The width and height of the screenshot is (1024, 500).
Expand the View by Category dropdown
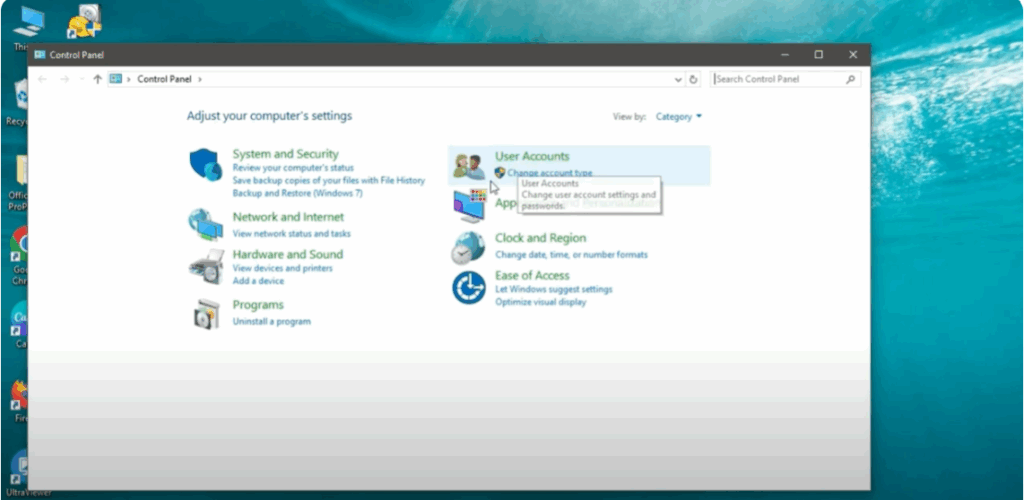(679, 117)
